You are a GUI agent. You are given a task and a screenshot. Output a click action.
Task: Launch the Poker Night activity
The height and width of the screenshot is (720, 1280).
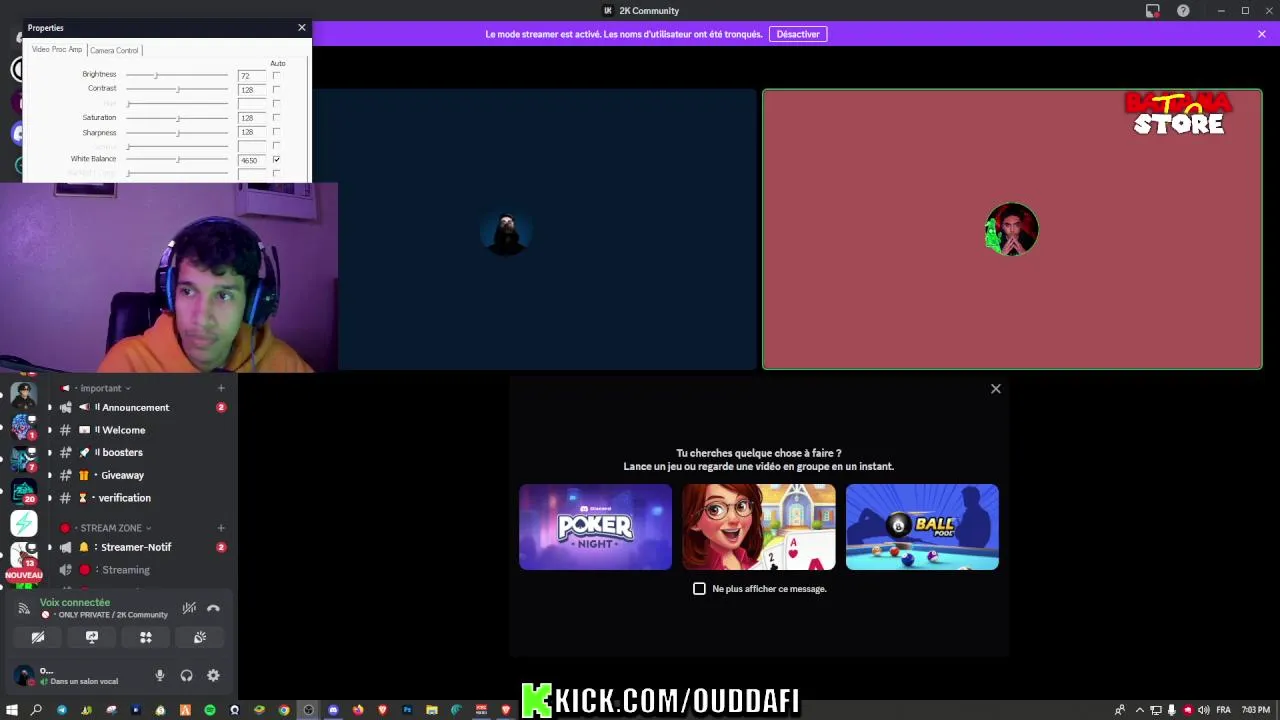[x=595, y=527]
